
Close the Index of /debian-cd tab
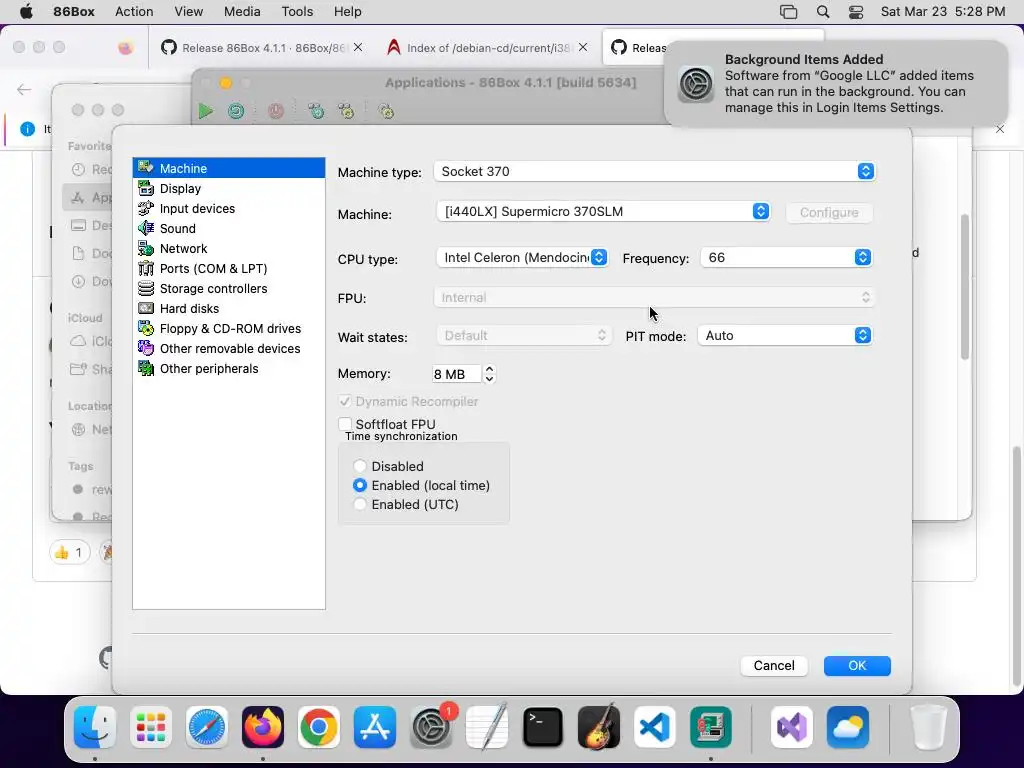click(x=583, y=47)
